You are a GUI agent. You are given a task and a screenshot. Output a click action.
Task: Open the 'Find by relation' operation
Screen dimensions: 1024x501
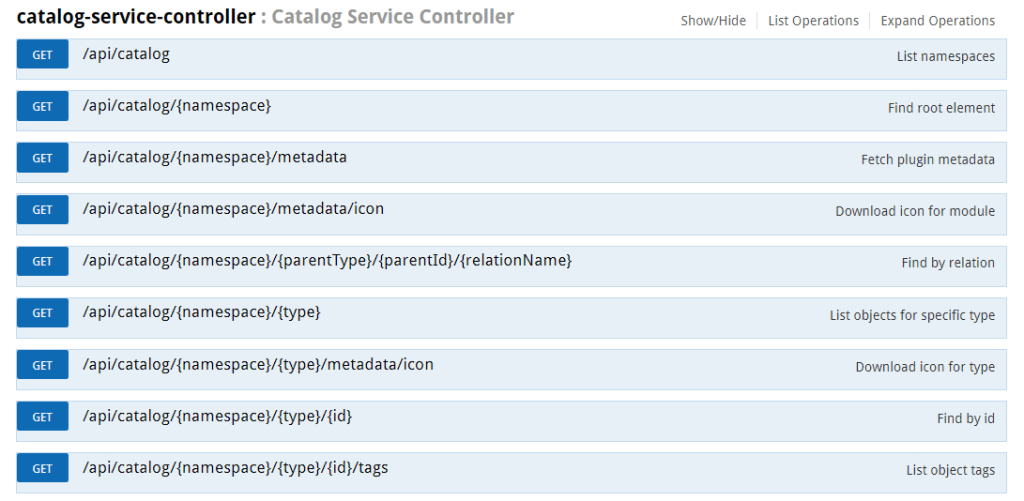[x=947, y=263]
